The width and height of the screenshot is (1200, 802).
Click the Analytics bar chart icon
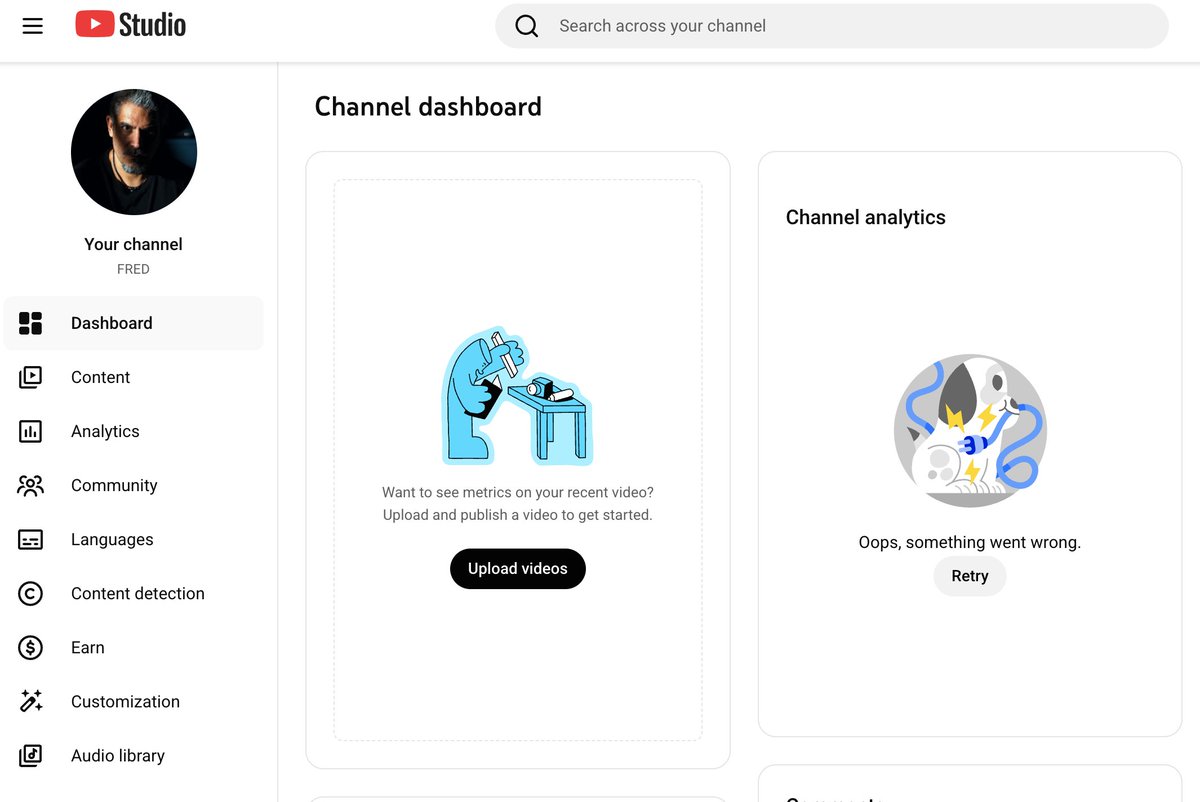click(x=31, y=431)
